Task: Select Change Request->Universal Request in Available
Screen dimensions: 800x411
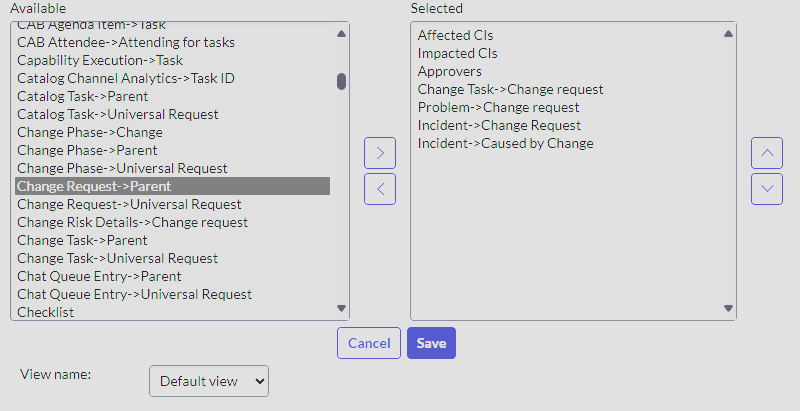Action: [x=129, y=204]
